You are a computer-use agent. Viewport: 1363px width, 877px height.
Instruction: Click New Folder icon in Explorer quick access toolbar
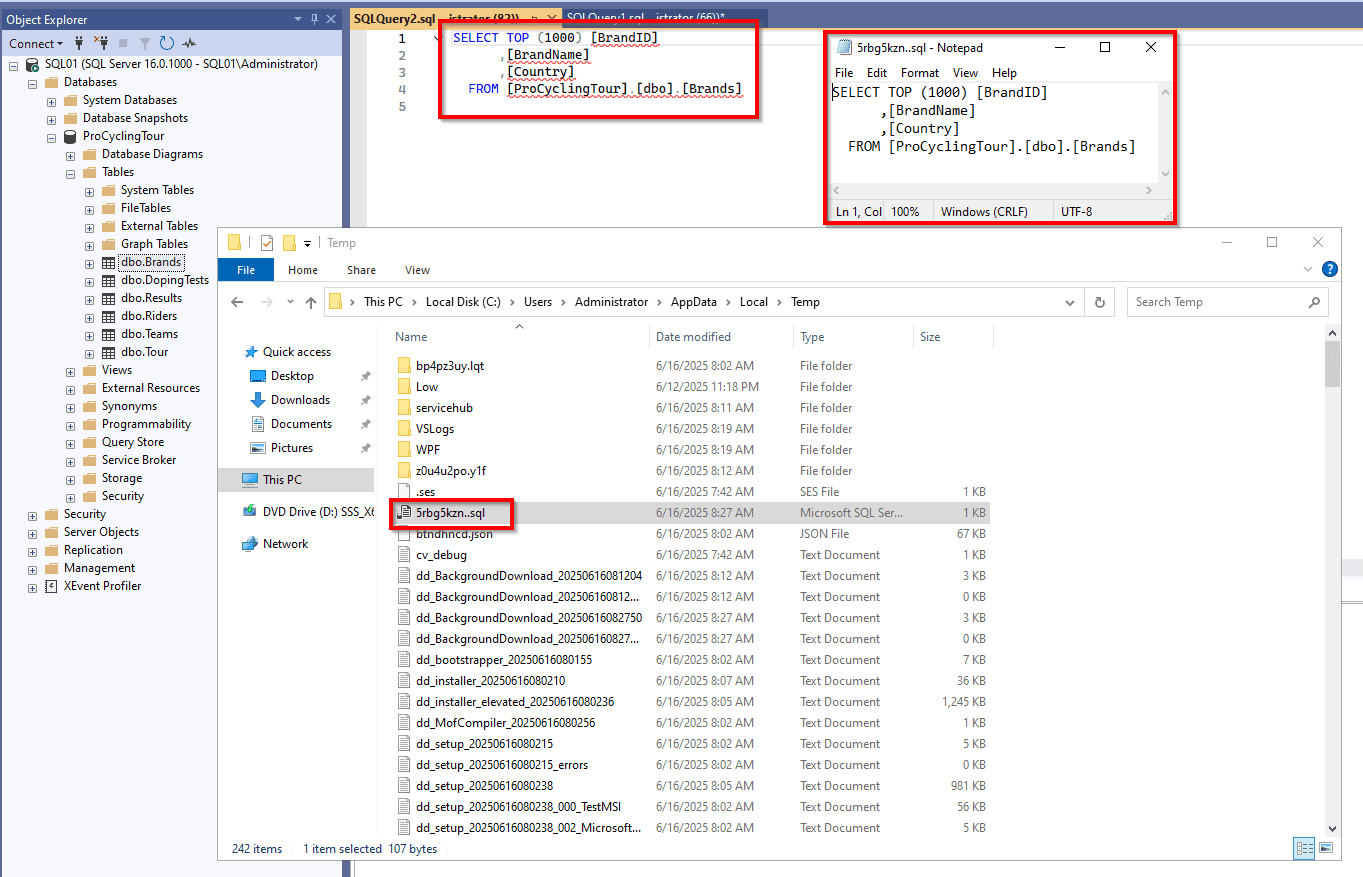[289, 243]
